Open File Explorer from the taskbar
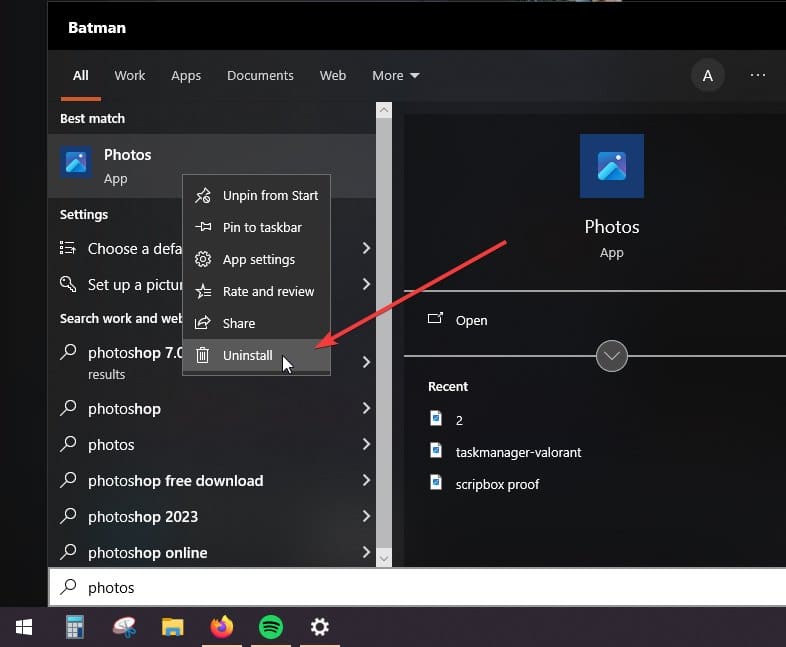The image size is (786, 647). (173, 627)
